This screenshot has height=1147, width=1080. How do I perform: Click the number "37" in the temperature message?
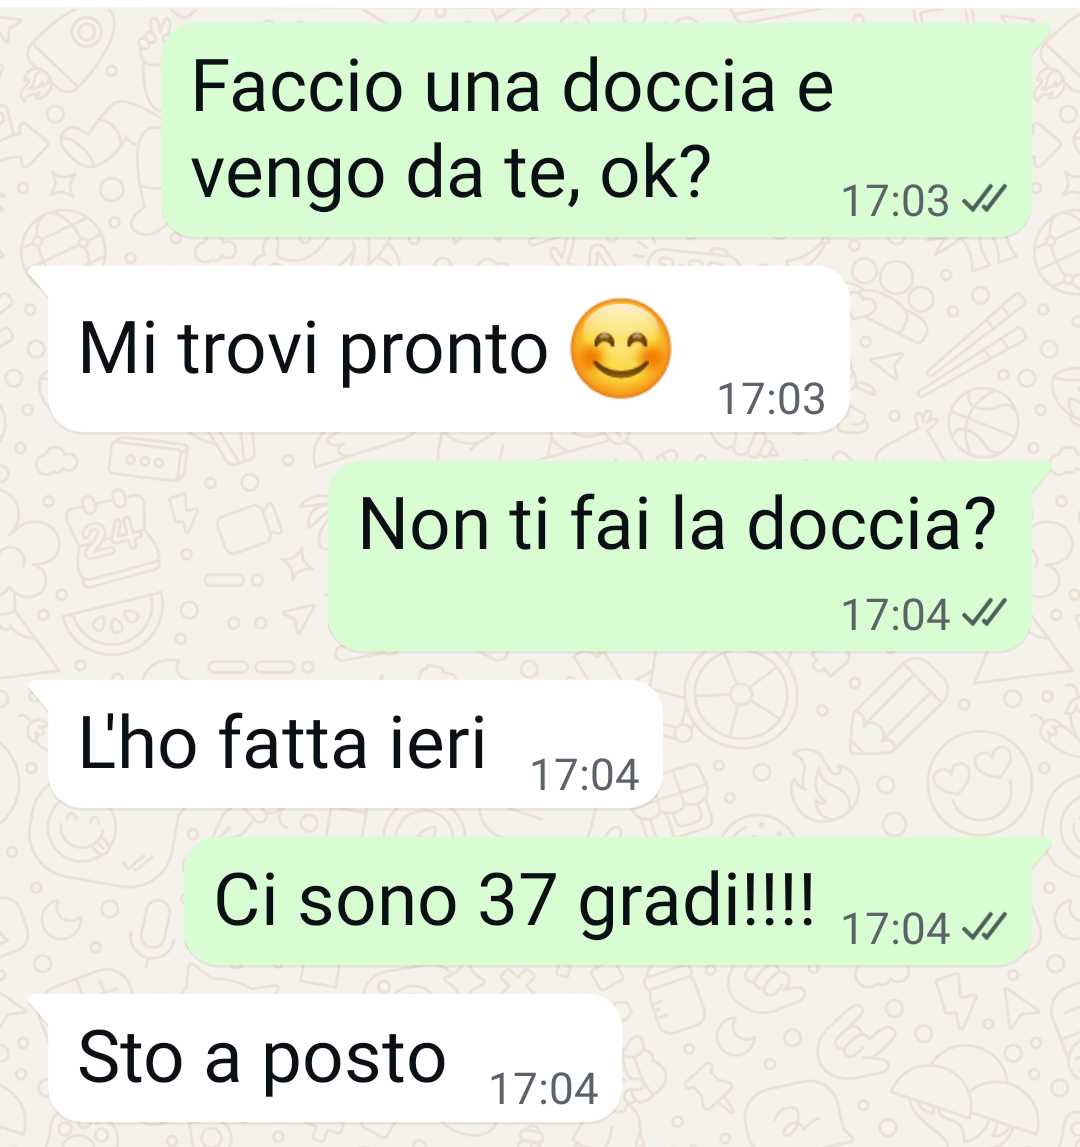pos(515,900)
